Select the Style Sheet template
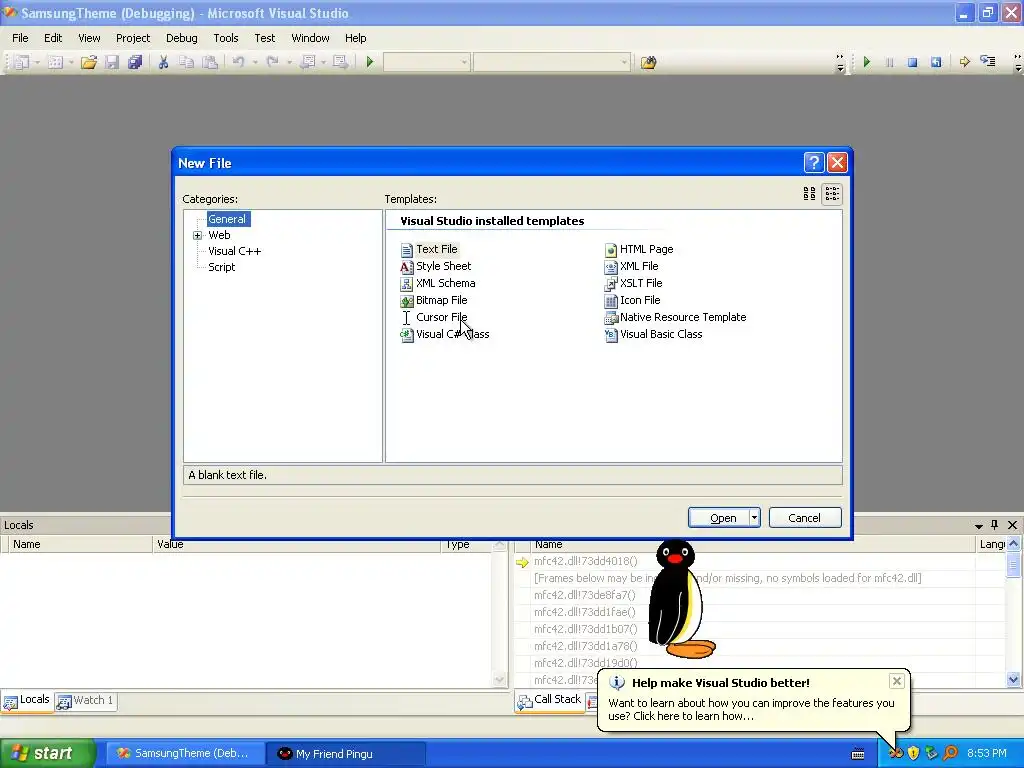Image resolution: width=1024 pixels, height=768 pixels. click(436, 266)
